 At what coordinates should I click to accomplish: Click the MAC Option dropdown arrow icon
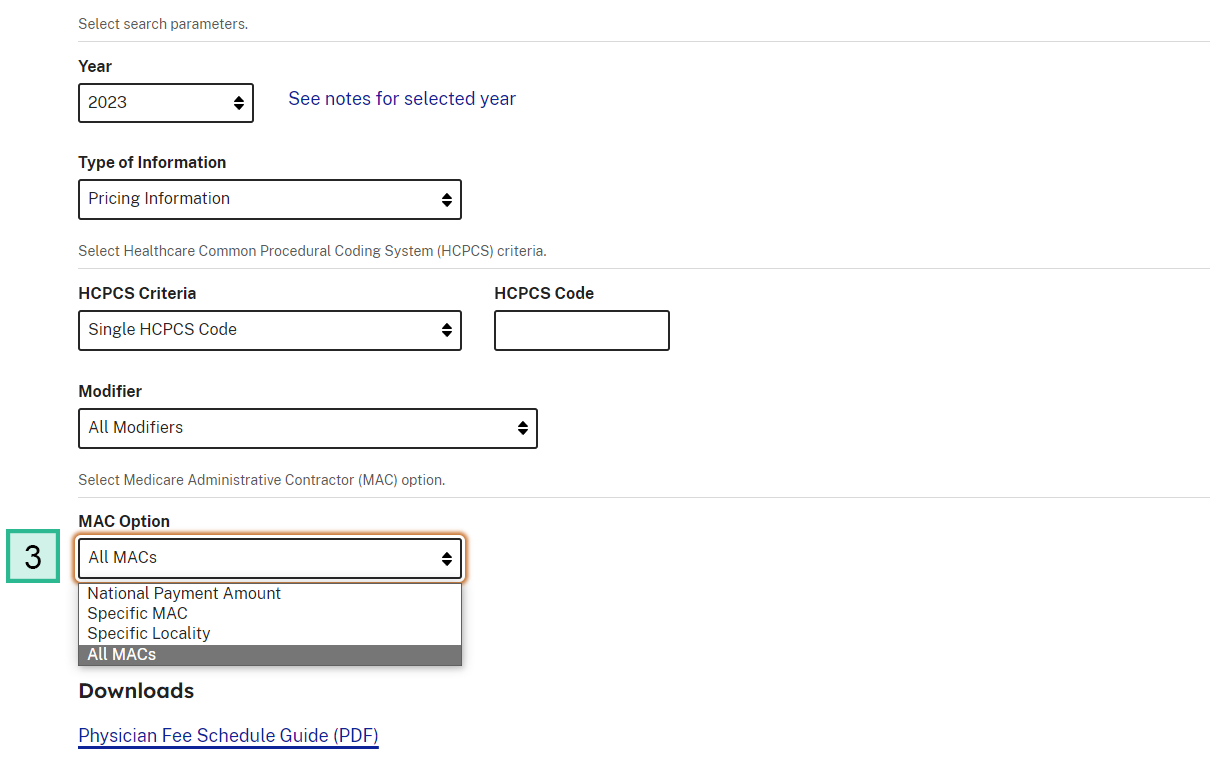click(x=446, y=558)
